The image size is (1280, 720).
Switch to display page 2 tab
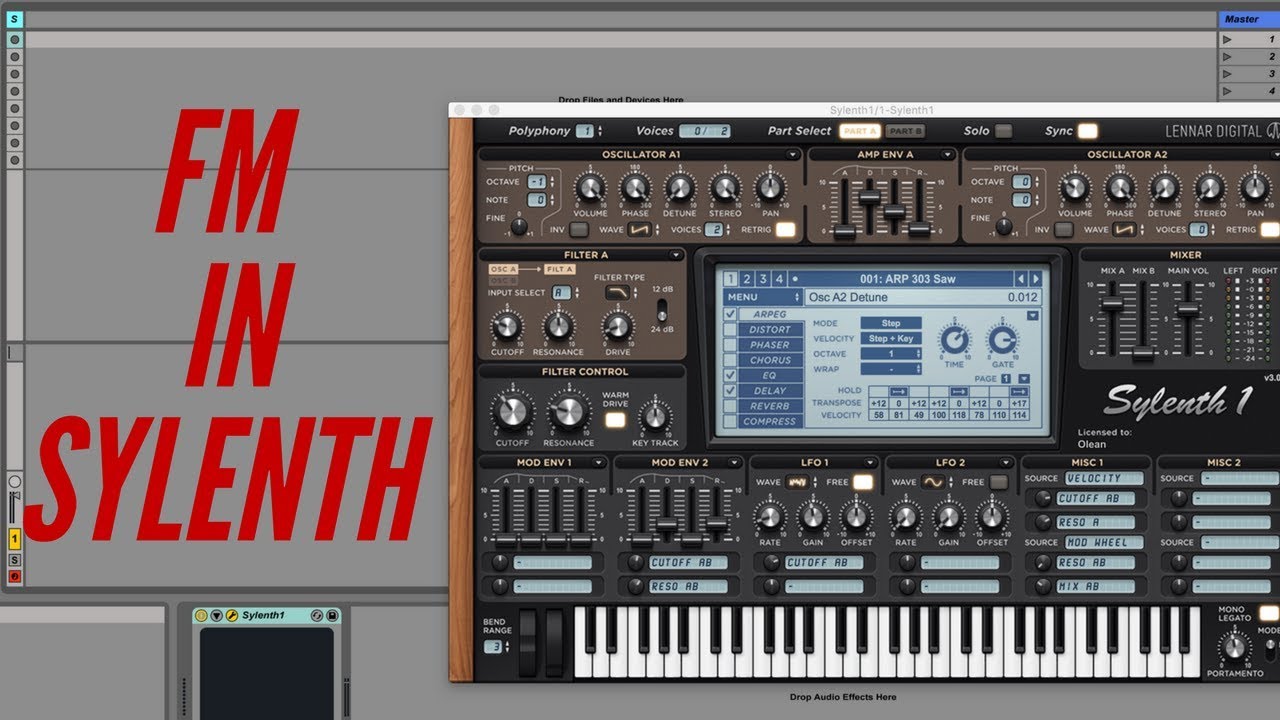click(747, 279)
